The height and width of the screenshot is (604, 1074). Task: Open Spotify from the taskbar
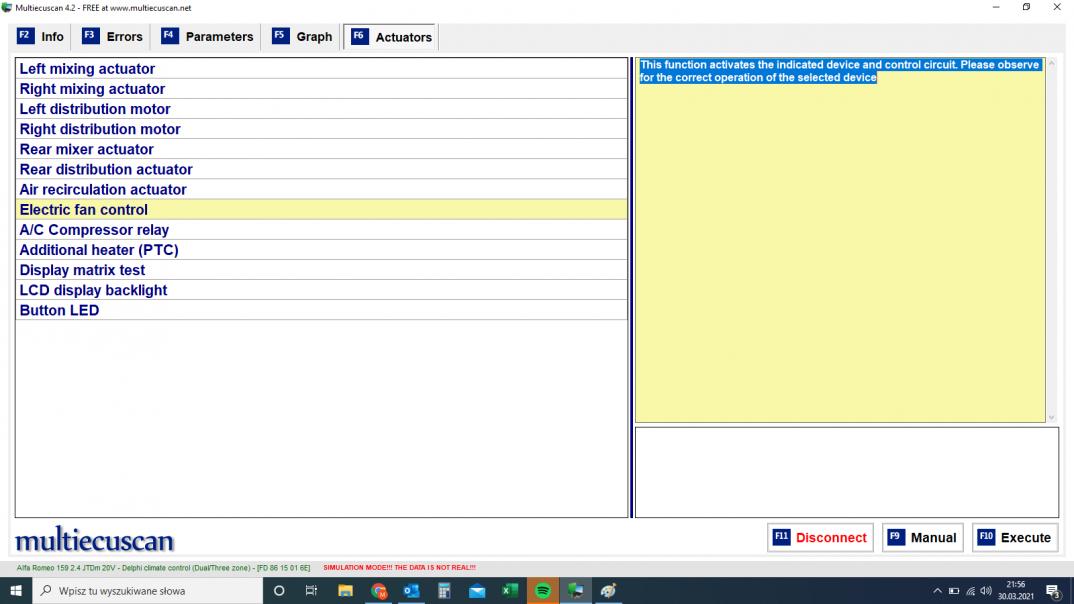[x=542, y=590]
